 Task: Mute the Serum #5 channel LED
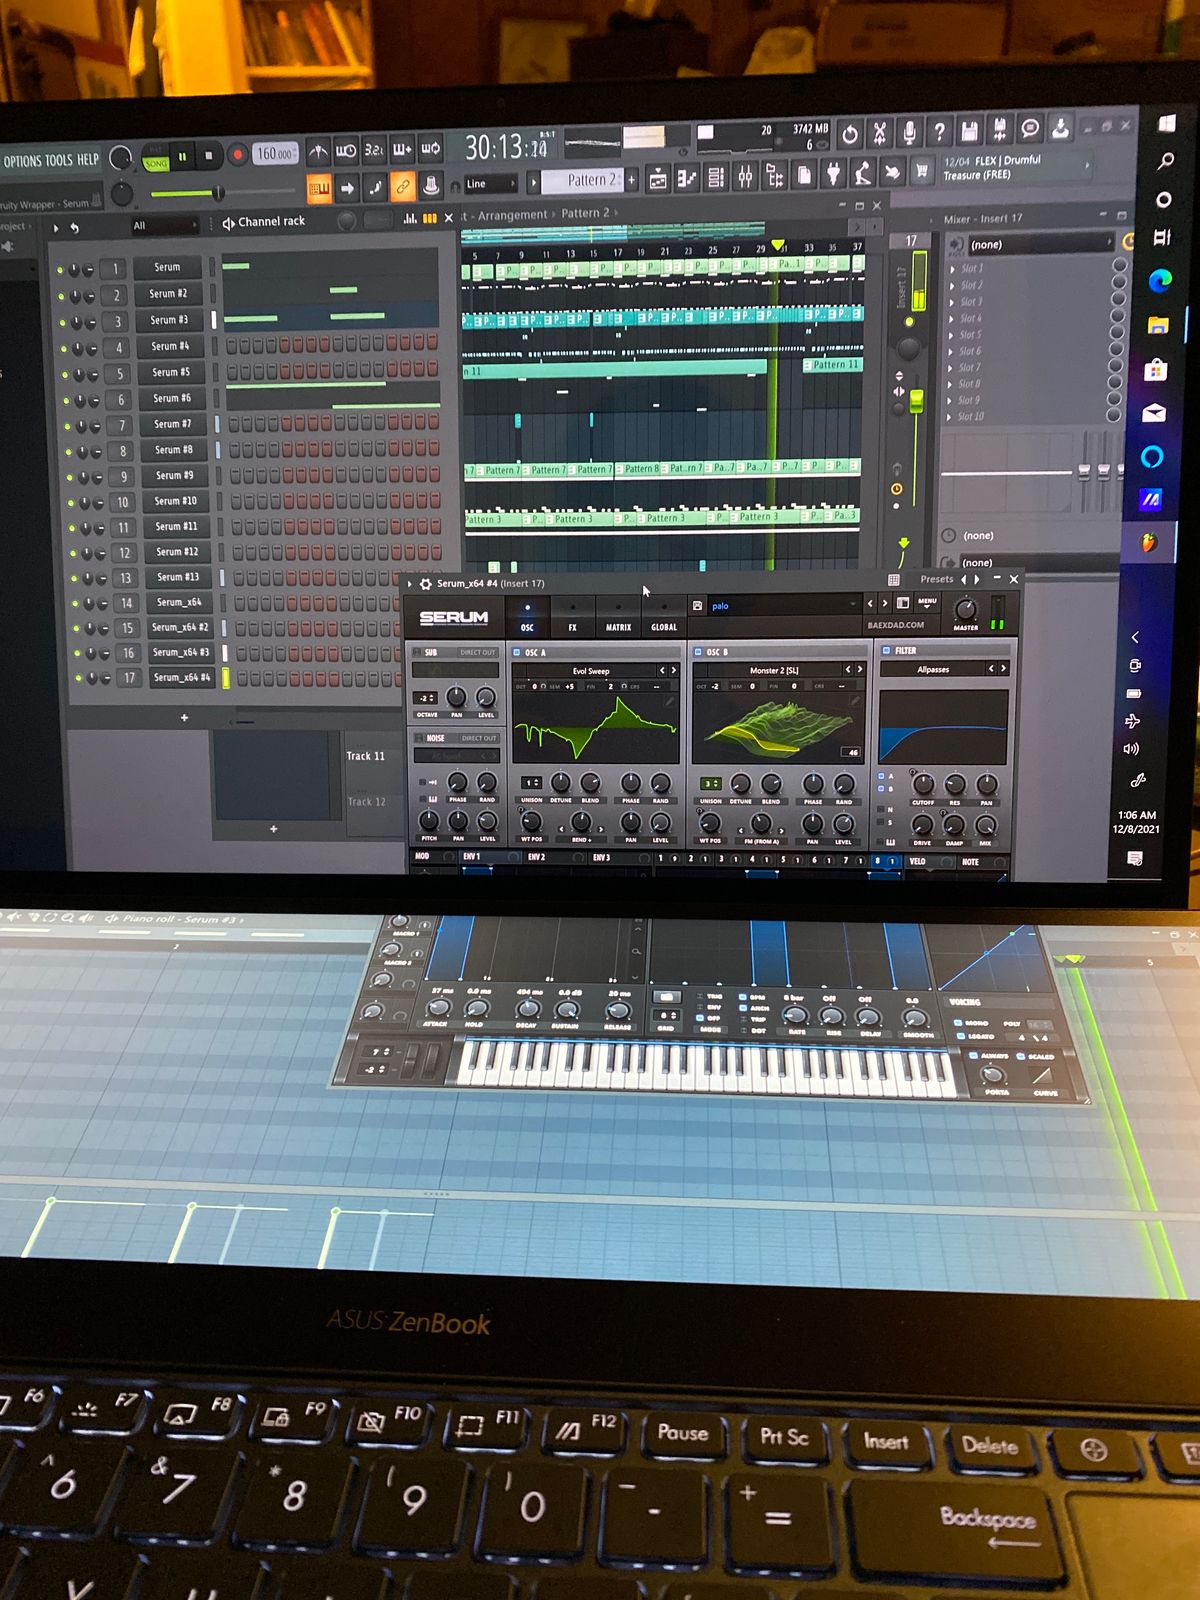pos(61,374)
